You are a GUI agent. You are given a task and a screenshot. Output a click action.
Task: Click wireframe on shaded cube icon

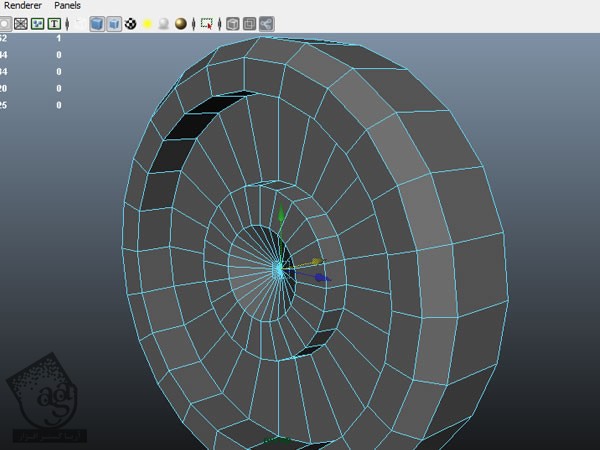113,24
